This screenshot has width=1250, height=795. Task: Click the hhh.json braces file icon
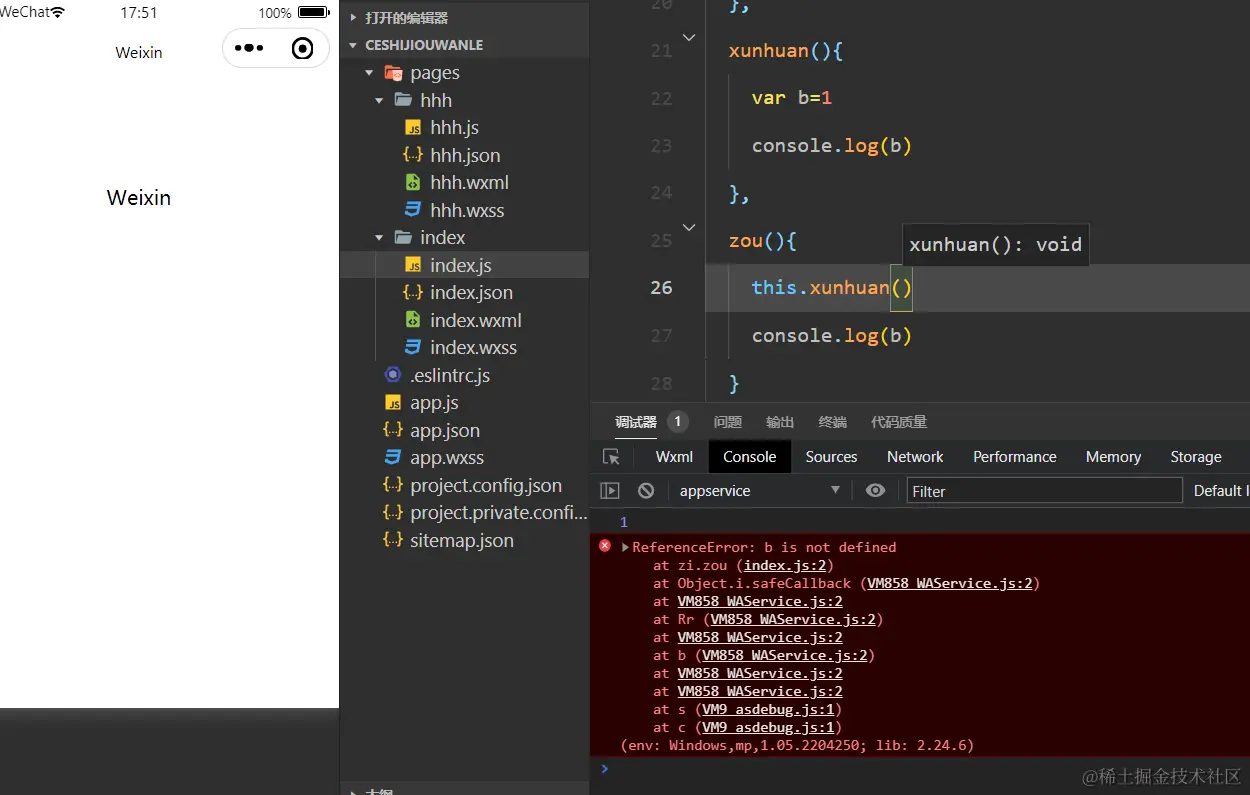click(x=412, y=155)
